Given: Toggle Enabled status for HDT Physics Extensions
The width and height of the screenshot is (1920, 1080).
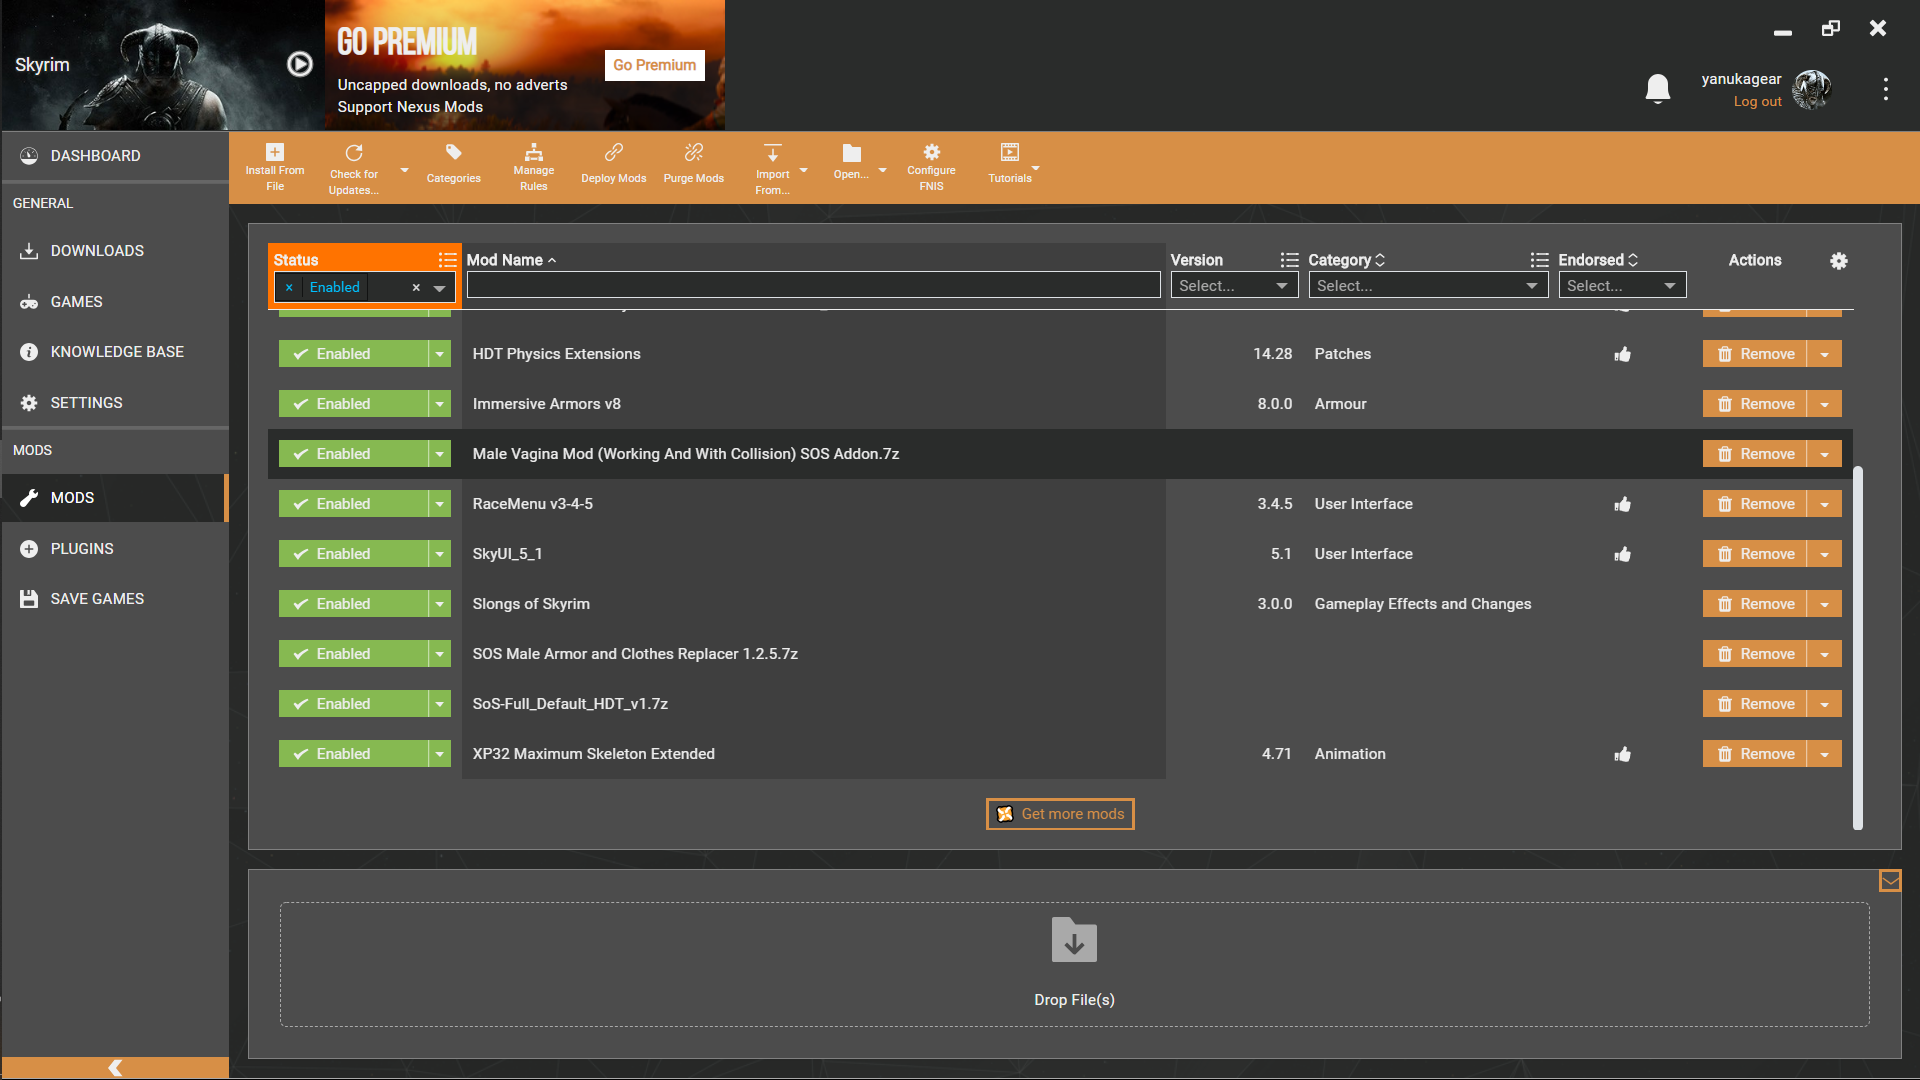Looking at the screenshot, I should point(353,354).
